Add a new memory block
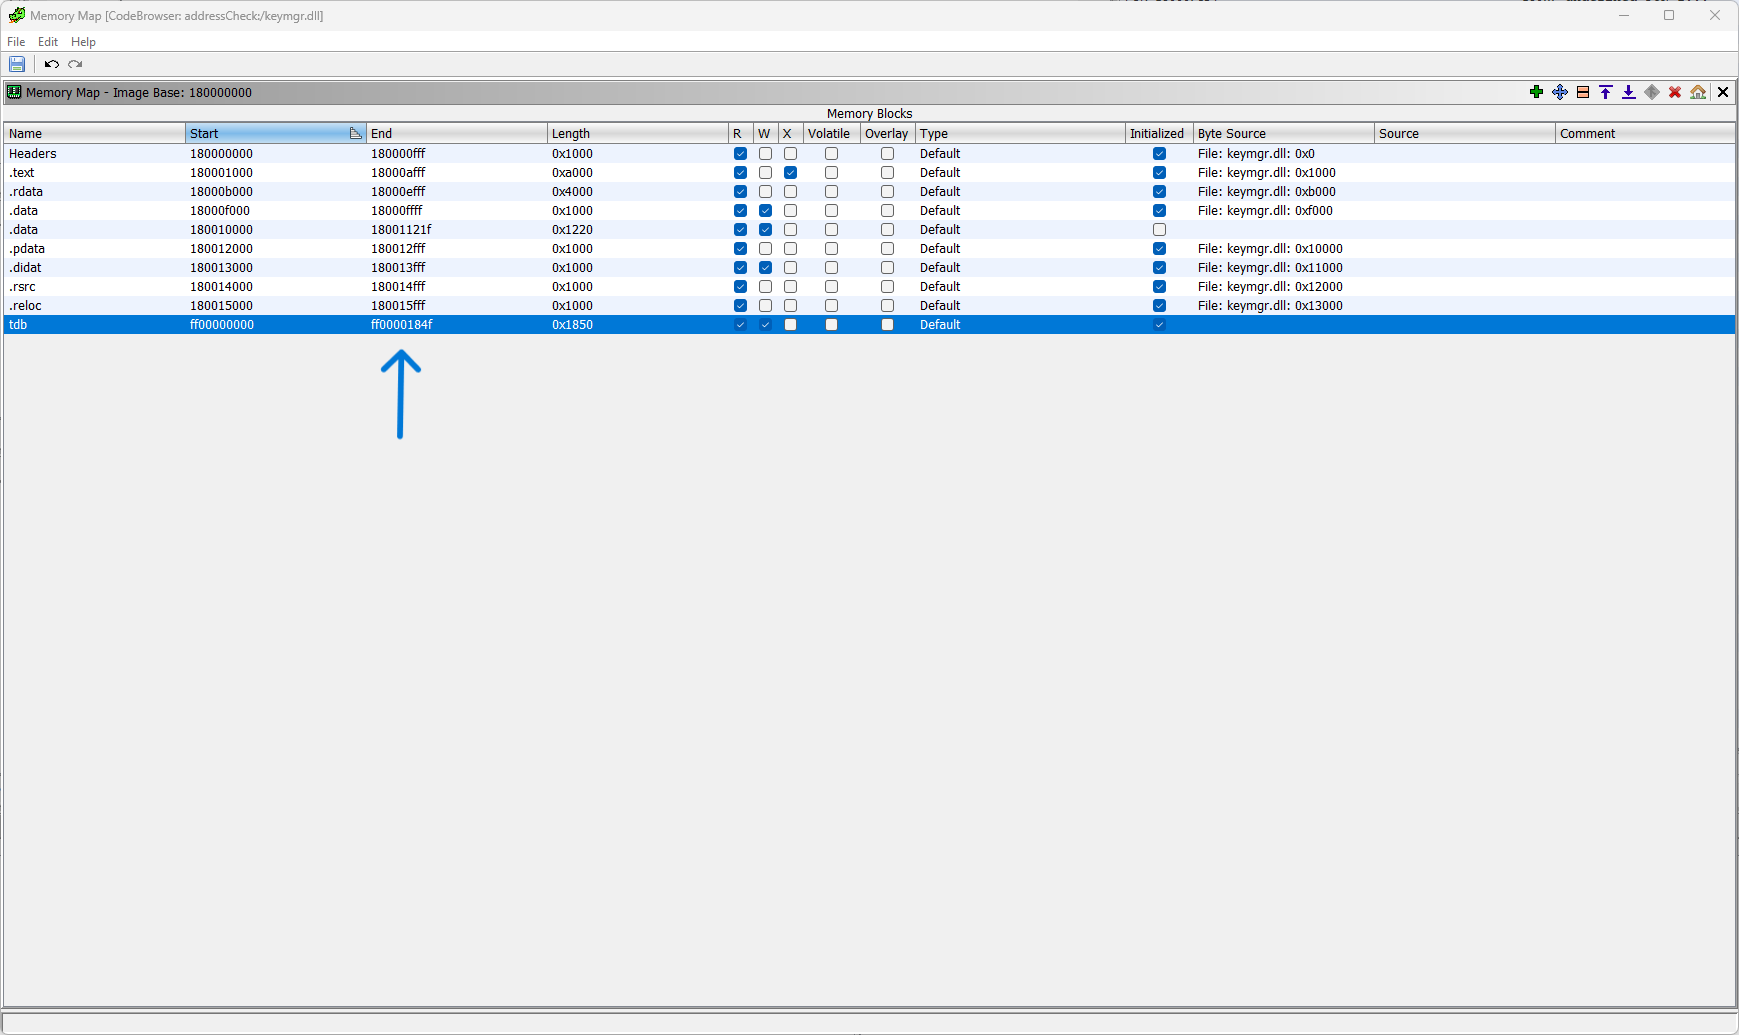The image size is (1739, 1035). point(1537,92)
